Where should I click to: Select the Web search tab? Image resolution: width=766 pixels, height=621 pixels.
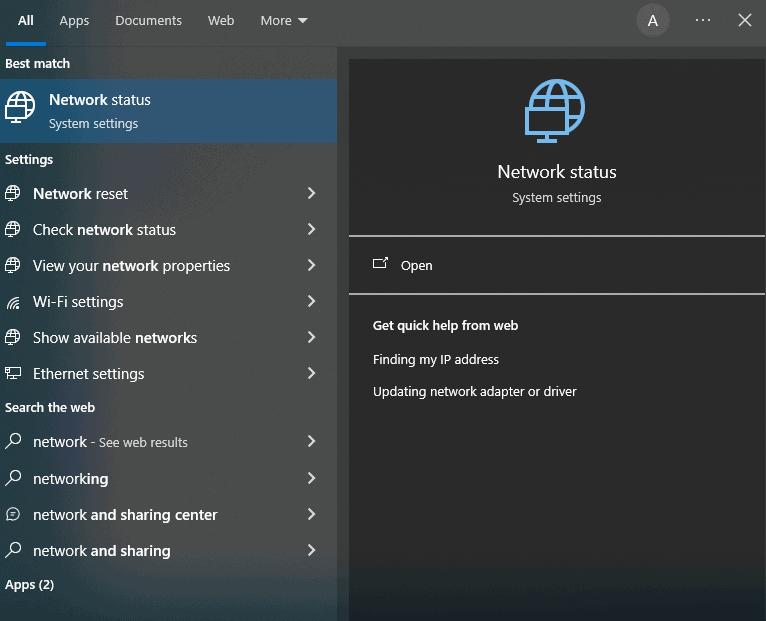pos(221,21)
